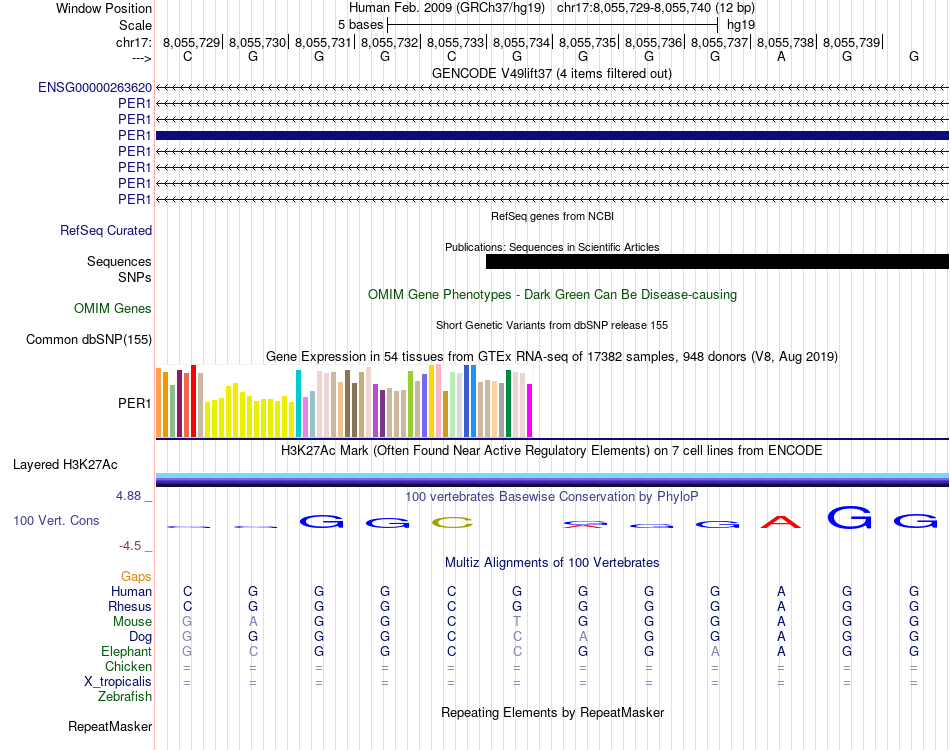950x750 pixels.
Task: Click the PER1 label beside the GTEx bar chart
Action: coord(134,403)
